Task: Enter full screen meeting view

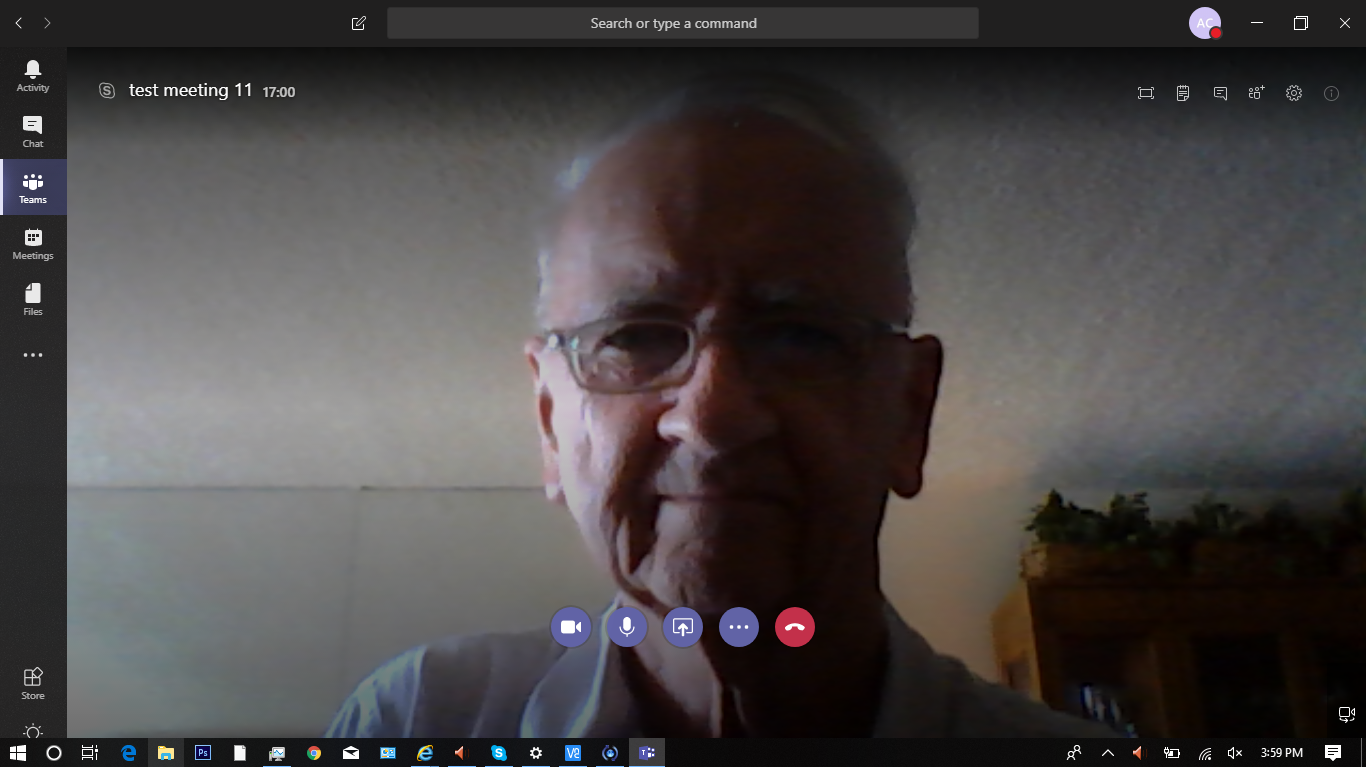Action: coord(1146,93)
